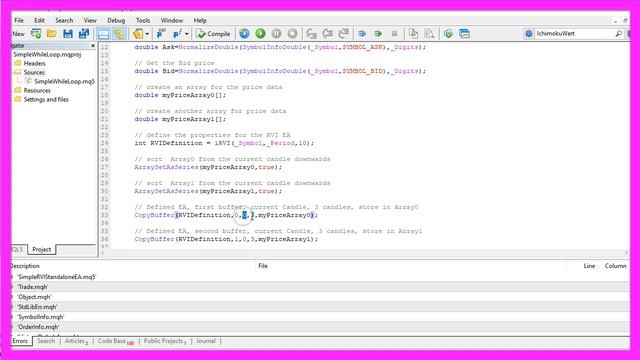640x360 pixels.
Task: Click the new project icon beside New
Action: point(36,34)
